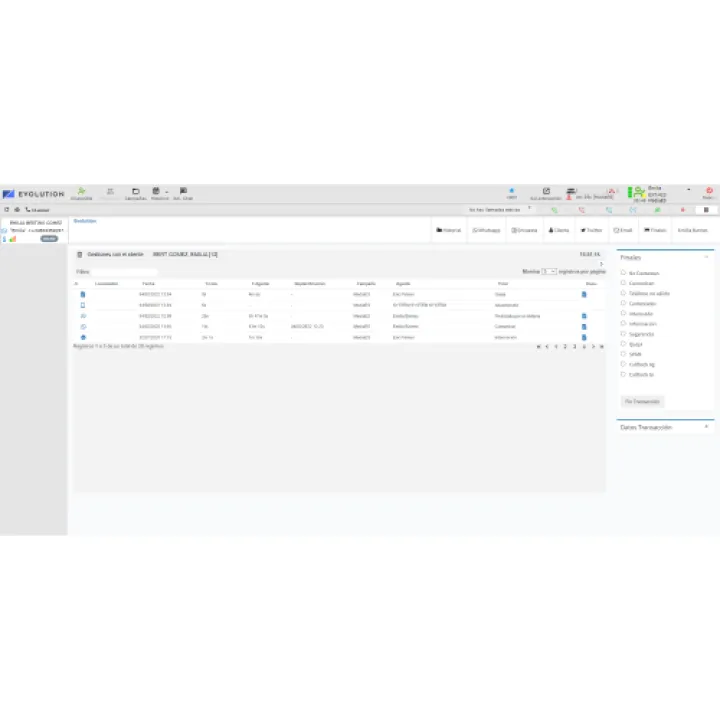Expand the Datos Transacción panel
This screenshot has width=720, height=720.
coord(706,427)
